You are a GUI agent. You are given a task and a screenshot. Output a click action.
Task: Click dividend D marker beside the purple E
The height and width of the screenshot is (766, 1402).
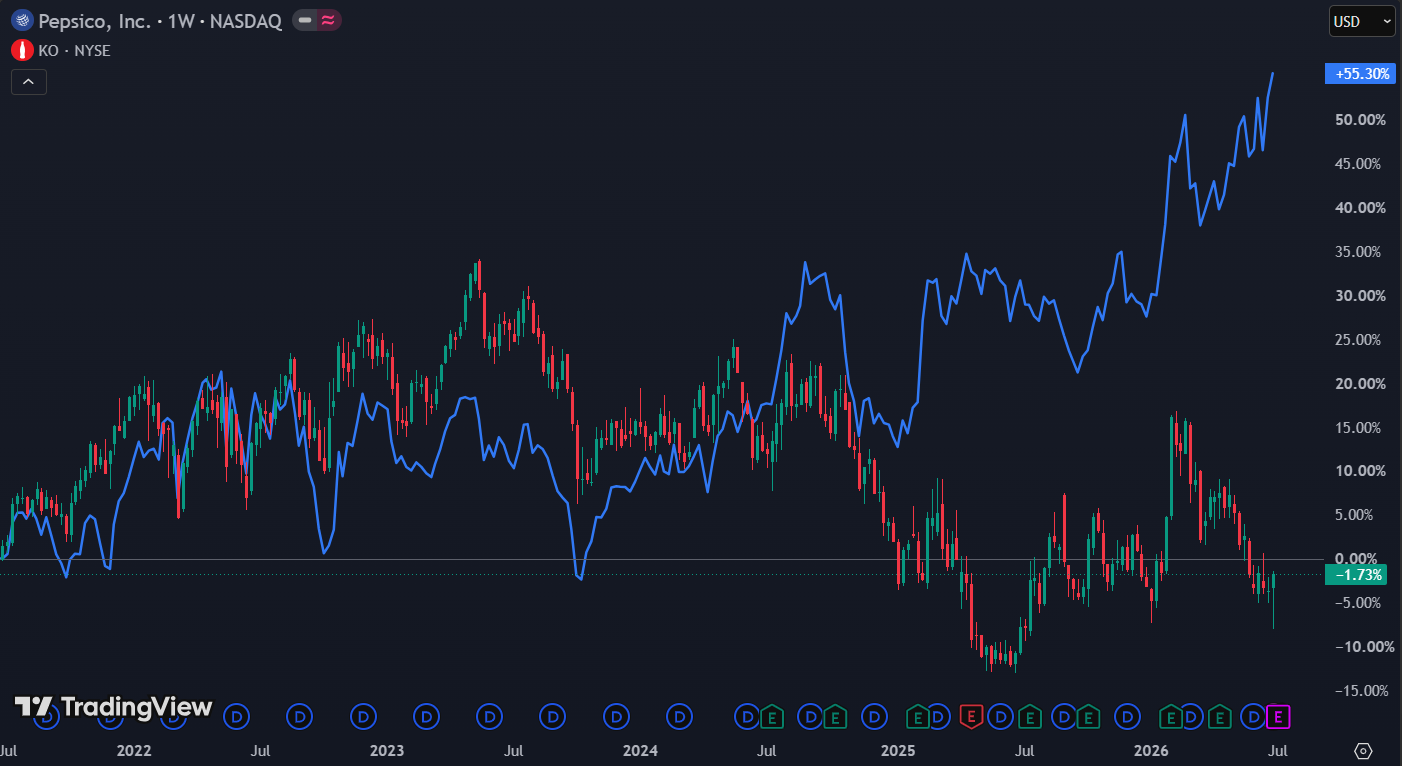tap(1254, 716)
